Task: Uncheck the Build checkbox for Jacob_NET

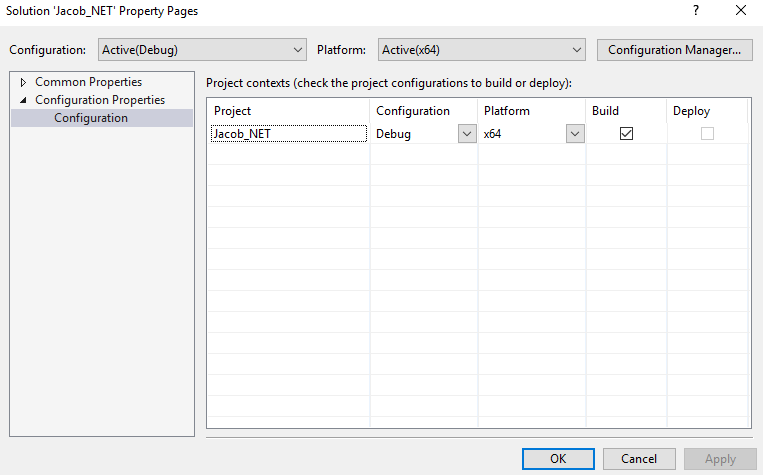Action: tap(627, 134)
